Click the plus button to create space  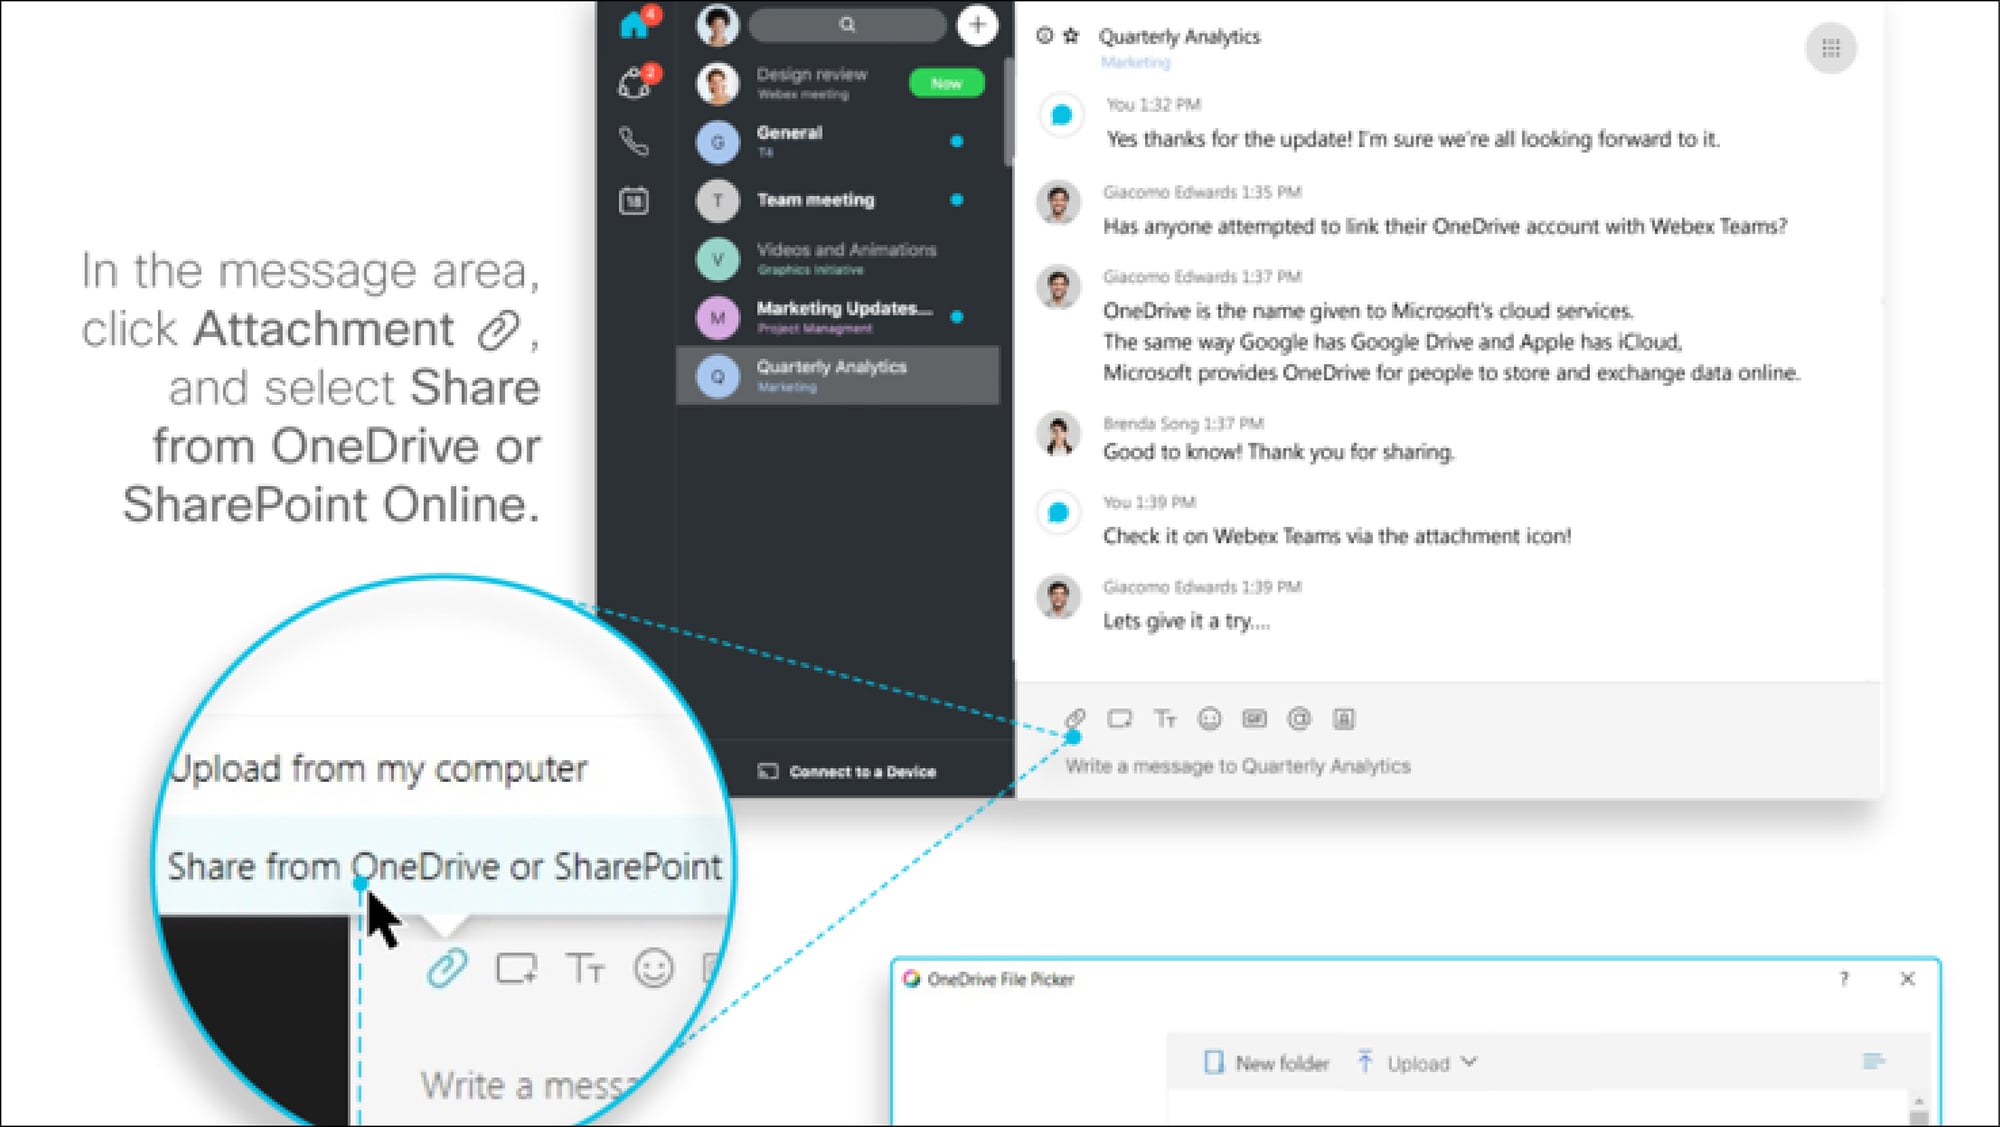[x=977, y=25]
